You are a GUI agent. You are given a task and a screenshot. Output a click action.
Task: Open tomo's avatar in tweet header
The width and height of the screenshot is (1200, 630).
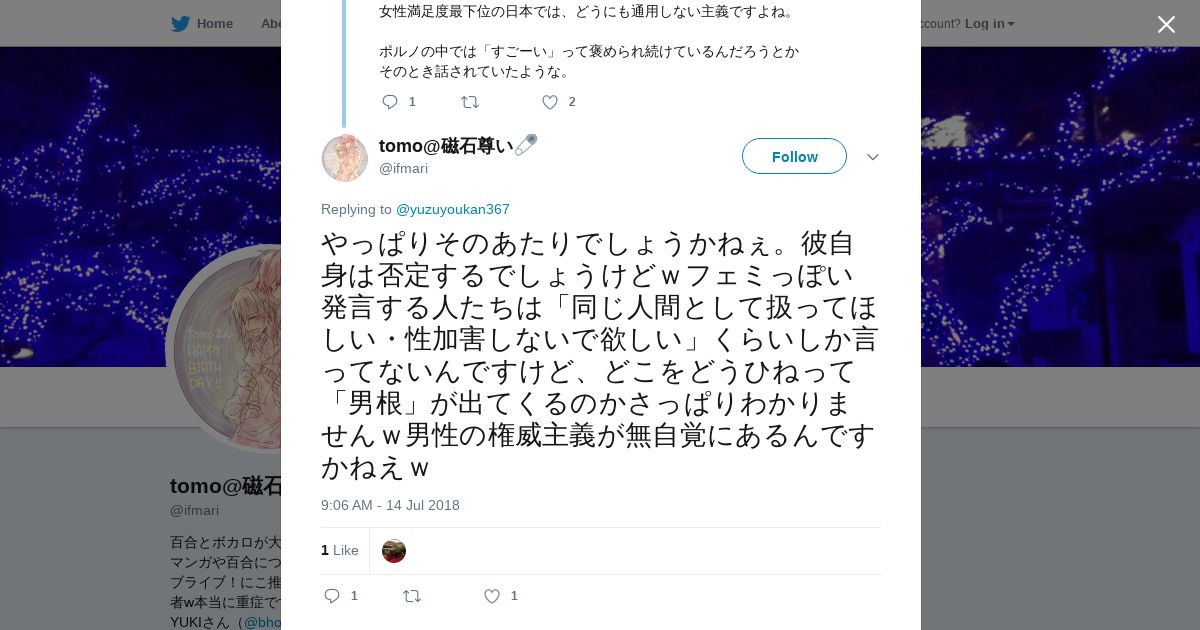(344, 158)
